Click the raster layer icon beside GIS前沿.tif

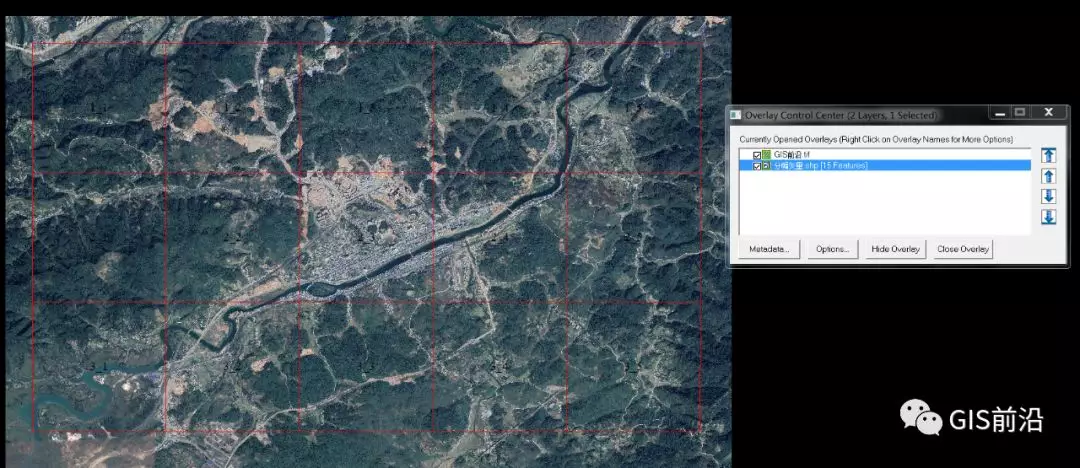point(767,155)
